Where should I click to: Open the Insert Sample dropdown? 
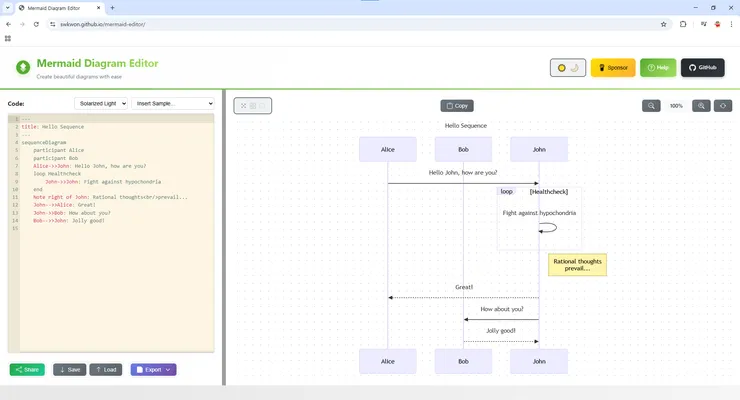pos(173,103)
